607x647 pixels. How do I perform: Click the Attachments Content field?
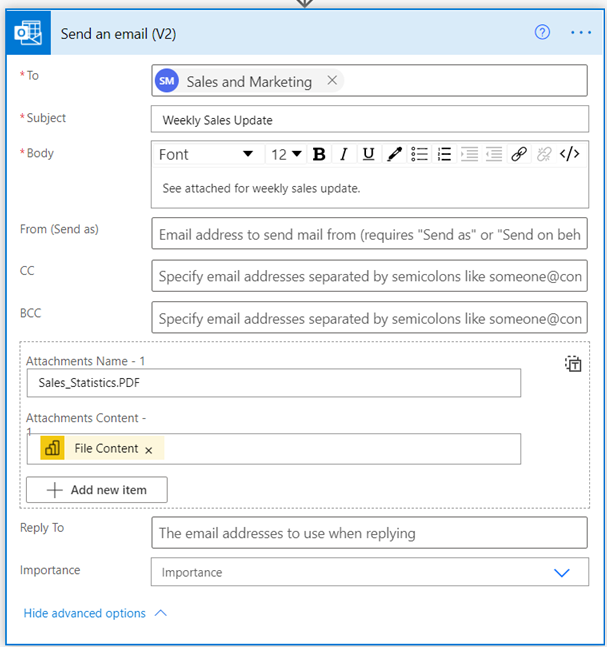(x=274, y=449)
